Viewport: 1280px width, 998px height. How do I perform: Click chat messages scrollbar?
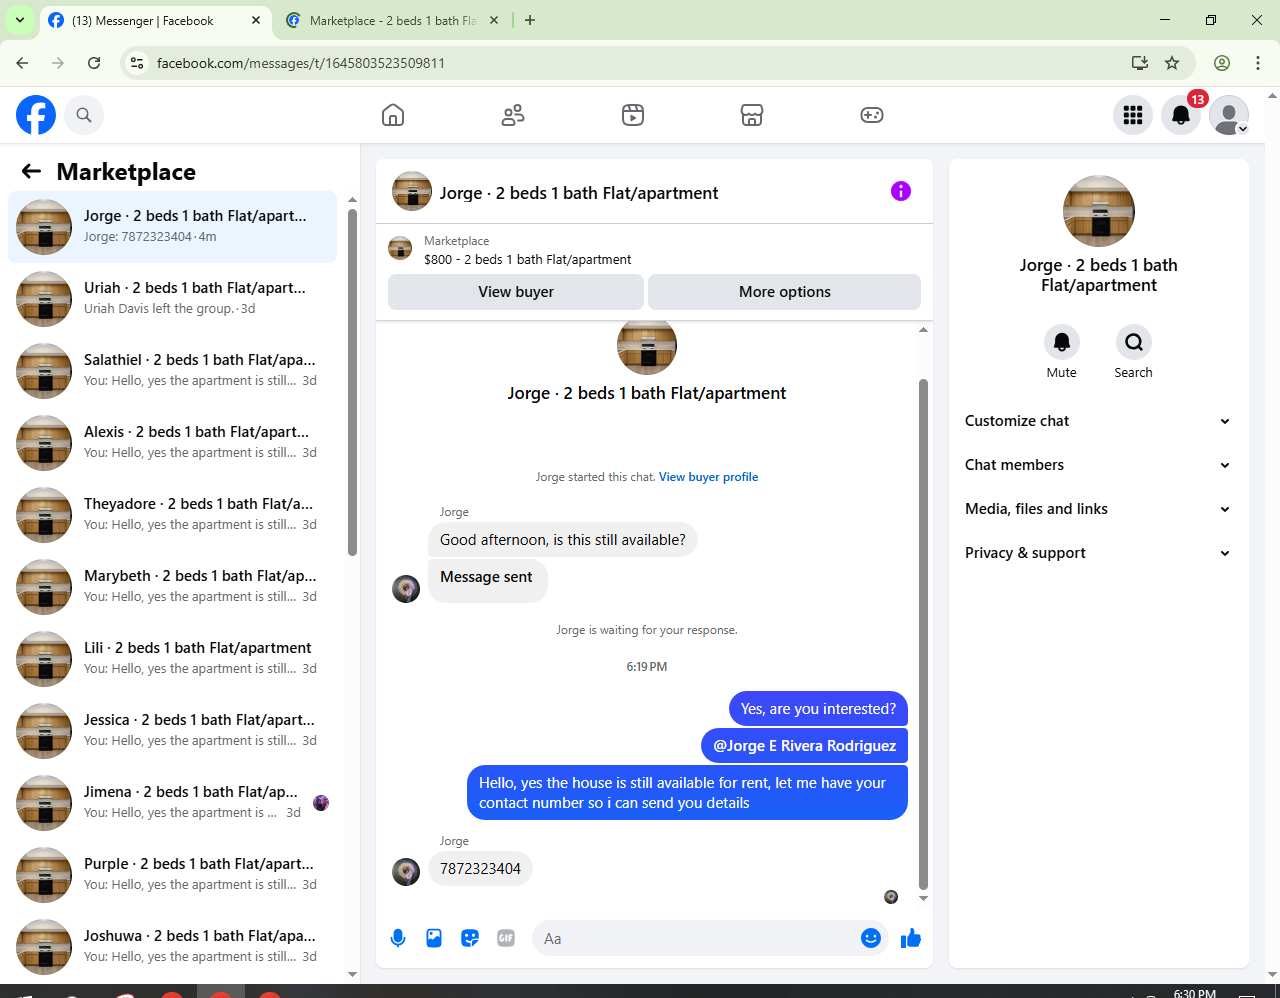(x=923, y=634)
